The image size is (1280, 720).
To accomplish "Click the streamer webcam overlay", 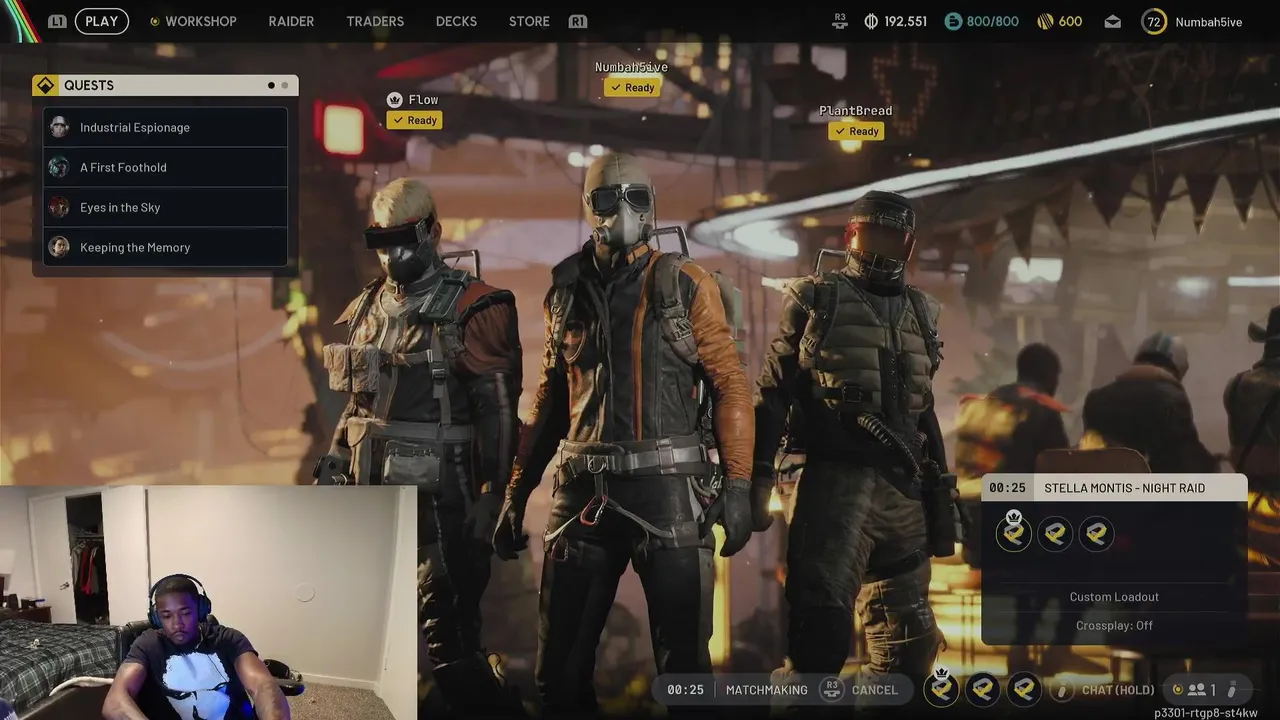I will point(208,603).
